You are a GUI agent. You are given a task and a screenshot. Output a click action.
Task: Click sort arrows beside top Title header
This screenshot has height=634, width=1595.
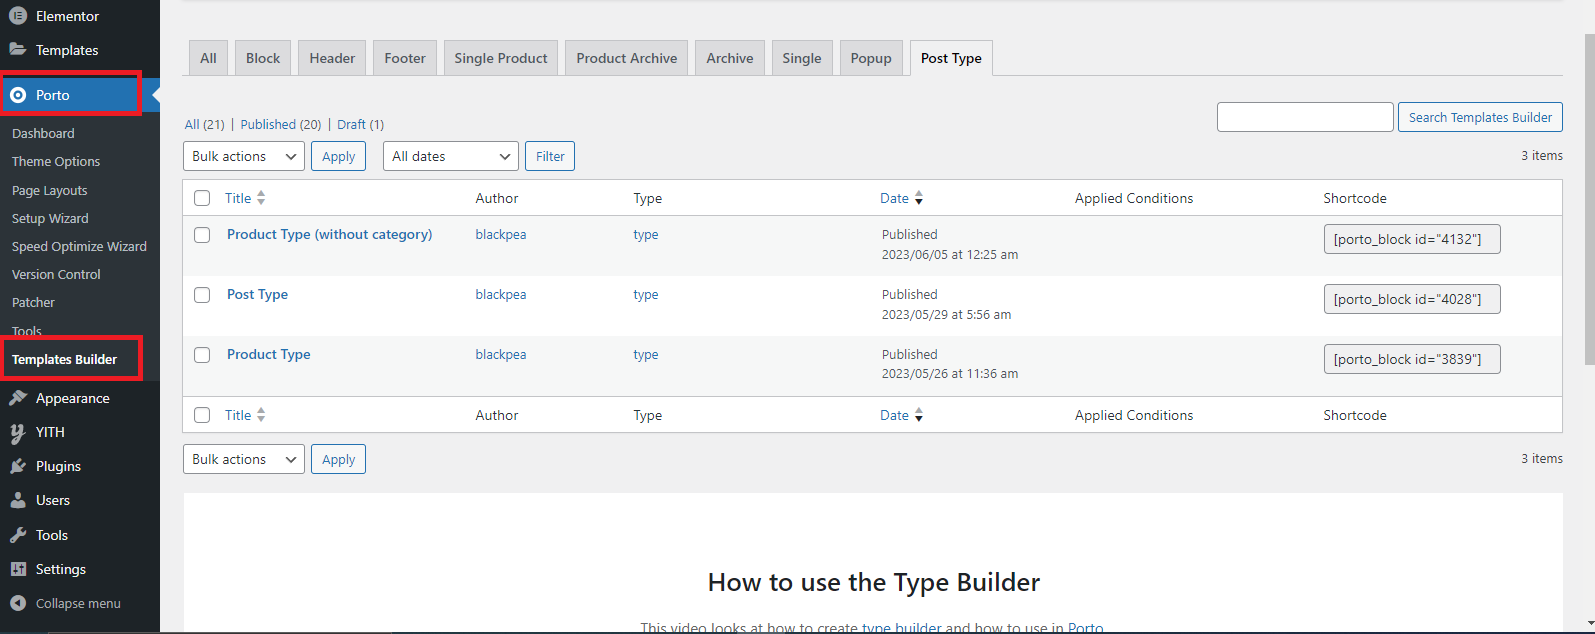(x=261, y=198)
